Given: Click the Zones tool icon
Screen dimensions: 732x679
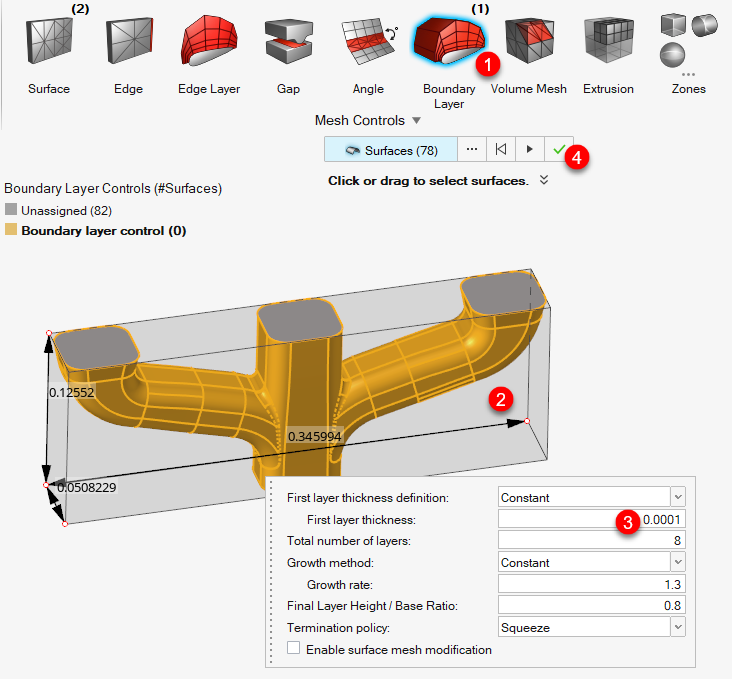Looking at the screenshot, I should [688, 40].
